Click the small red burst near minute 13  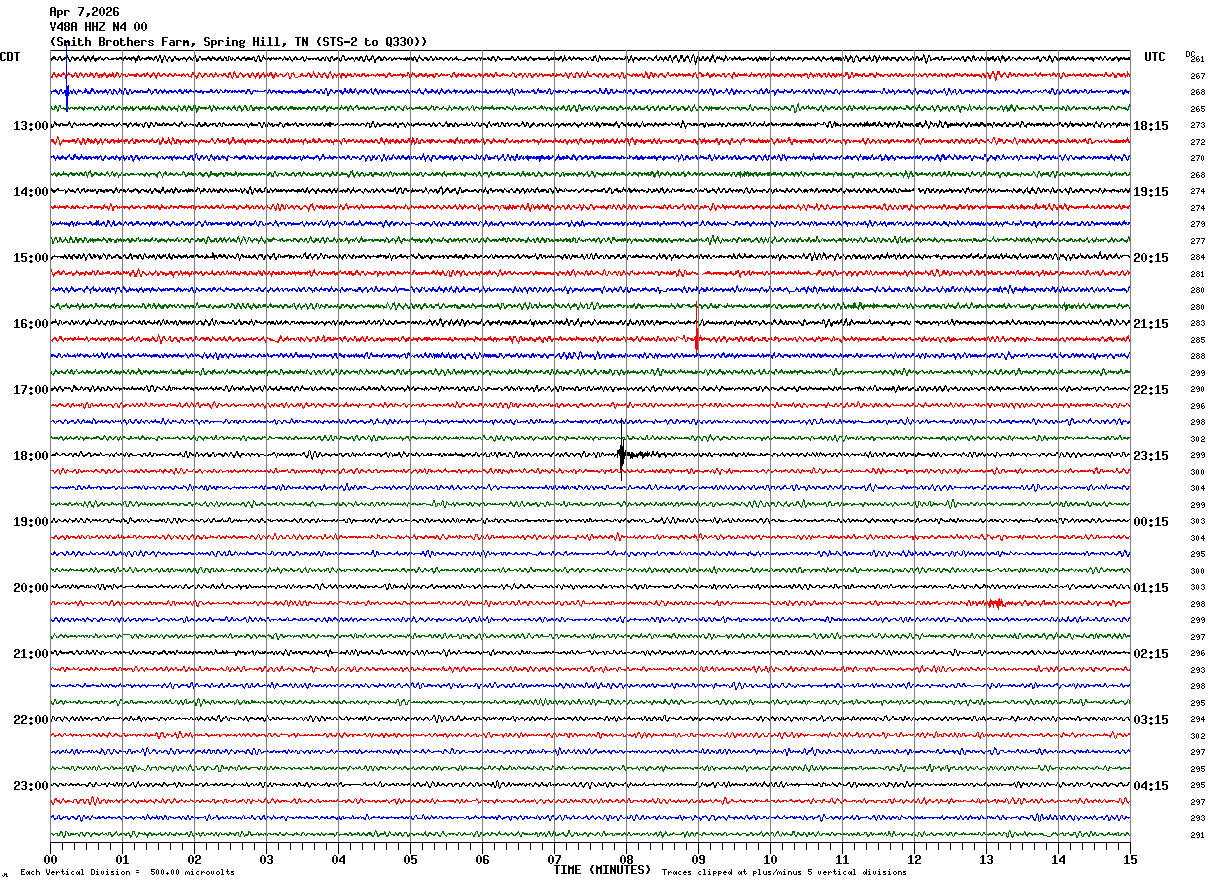pos(996,603)
